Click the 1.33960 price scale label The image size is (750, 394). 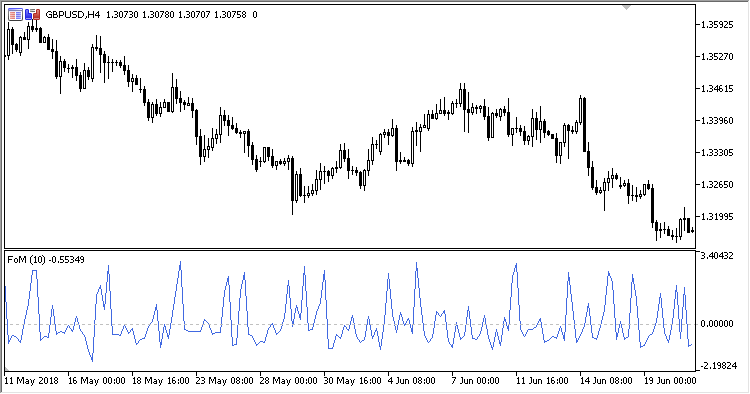[717, 120]
